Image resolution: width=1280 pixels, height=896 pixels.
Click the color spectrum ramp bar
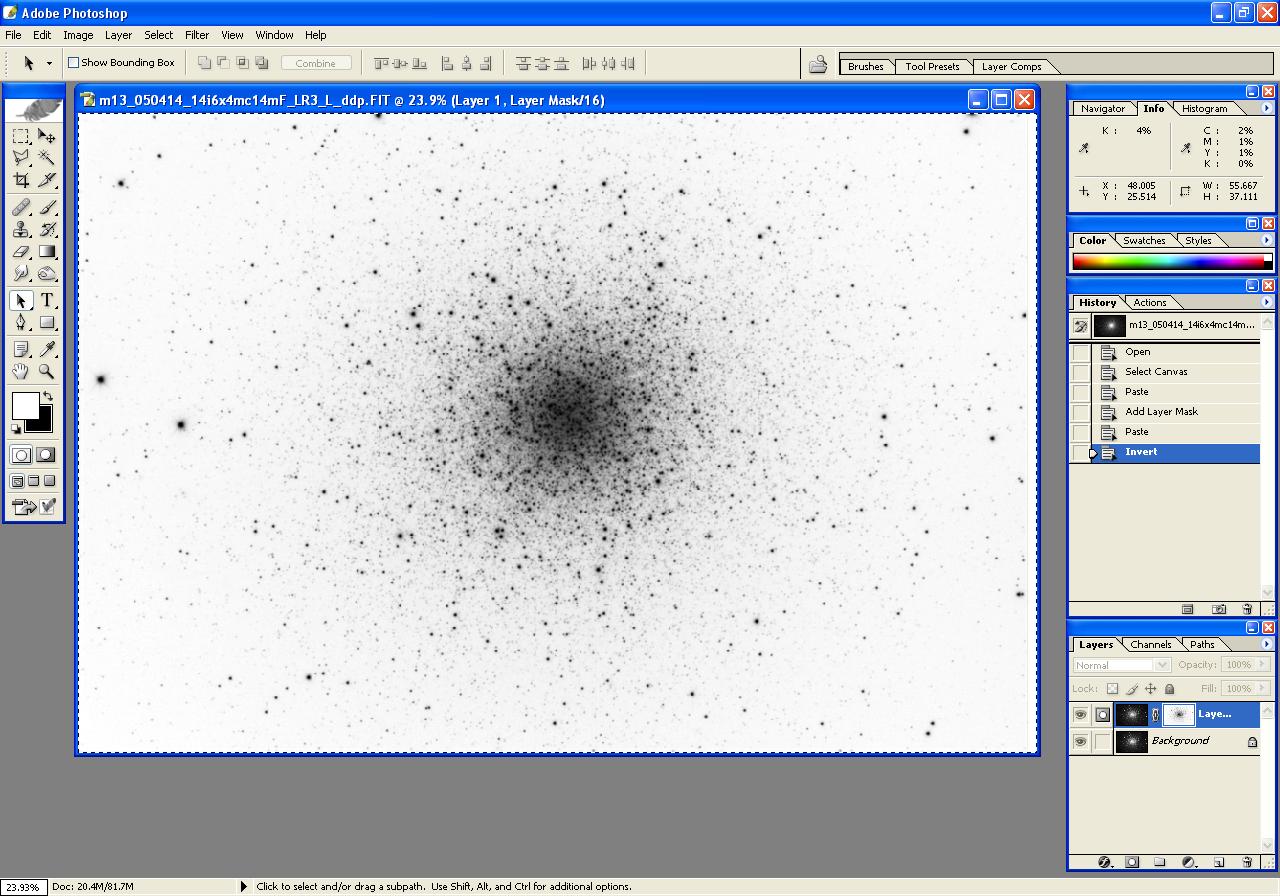tap(1167, 262)
